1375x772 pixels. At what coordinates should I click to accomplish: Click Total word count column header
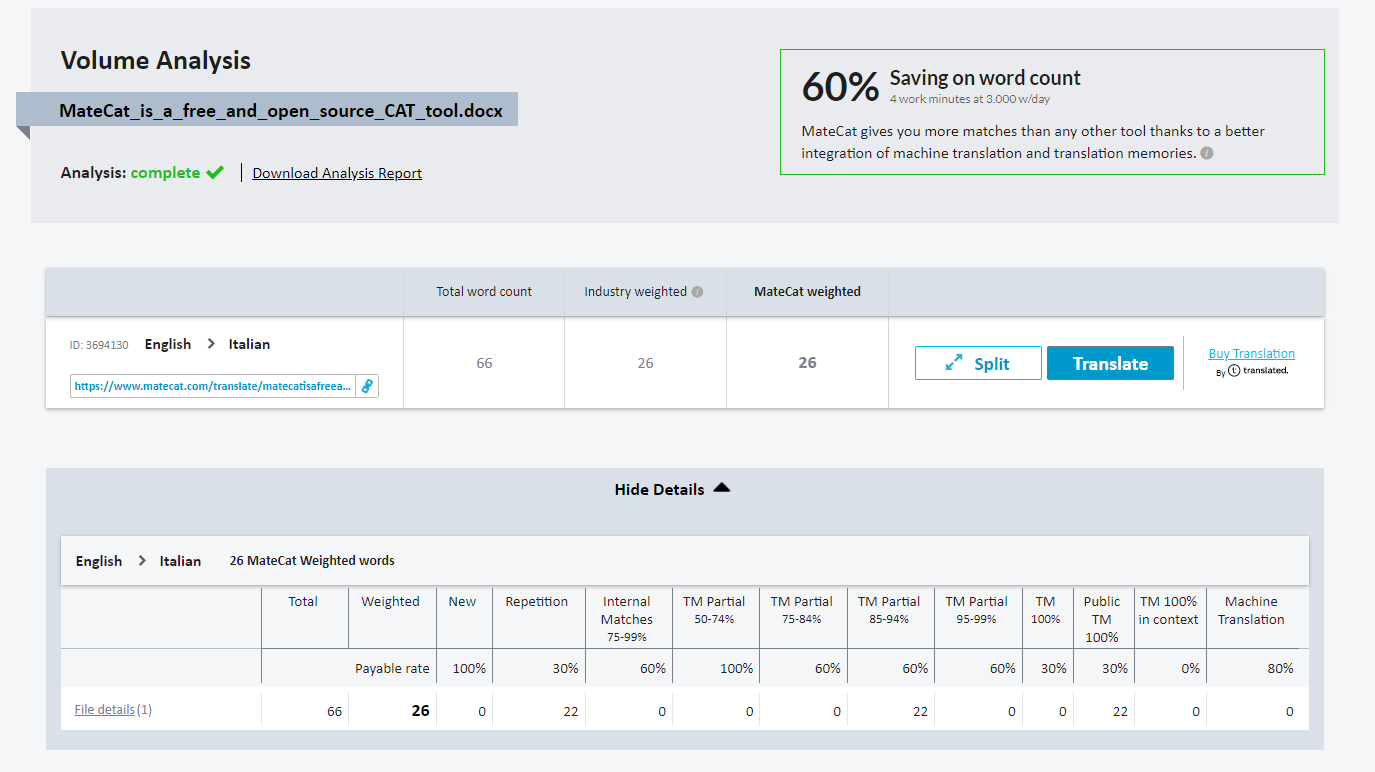[484, 292]
